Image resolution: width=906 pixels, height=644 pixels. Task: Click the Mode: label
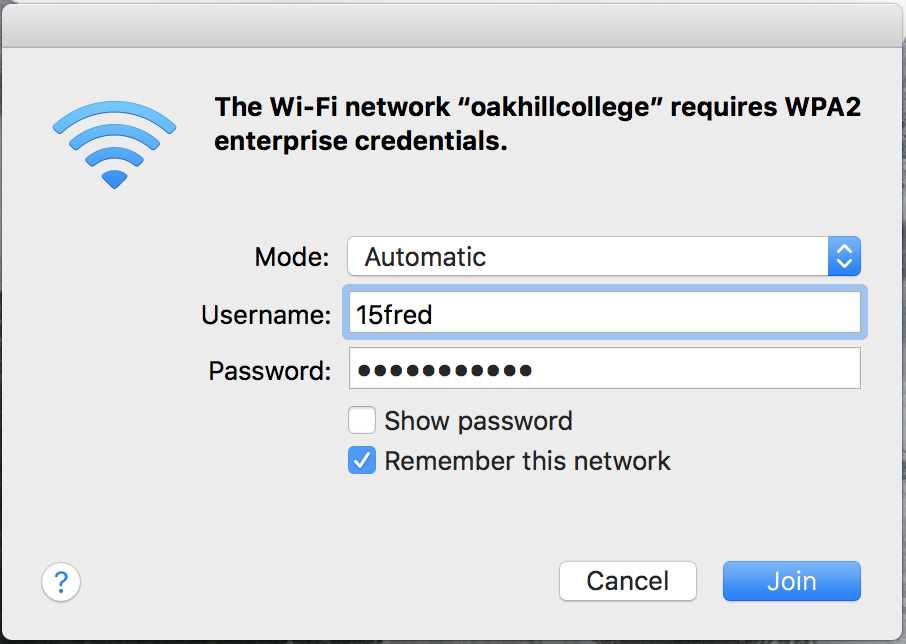point(292,257)
